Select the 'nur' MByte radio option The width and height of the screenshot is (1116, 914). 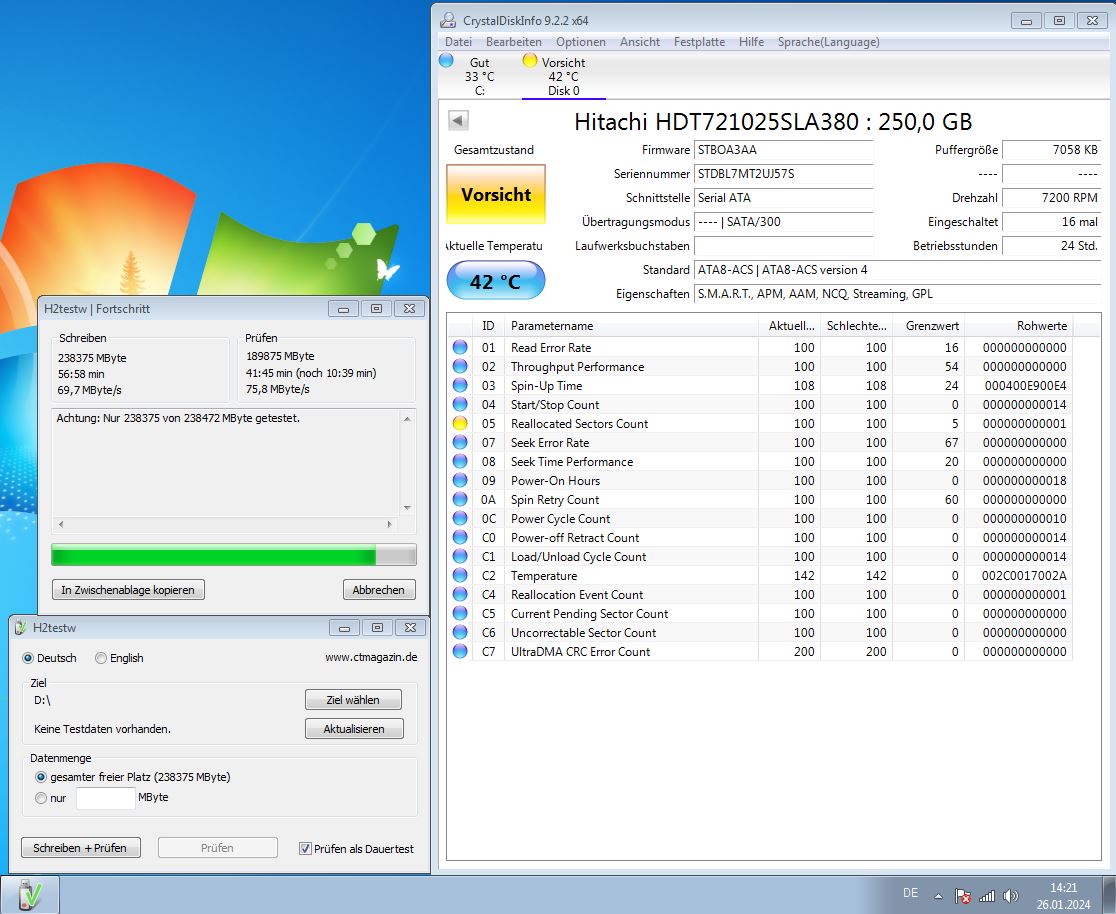pos(41,798)
